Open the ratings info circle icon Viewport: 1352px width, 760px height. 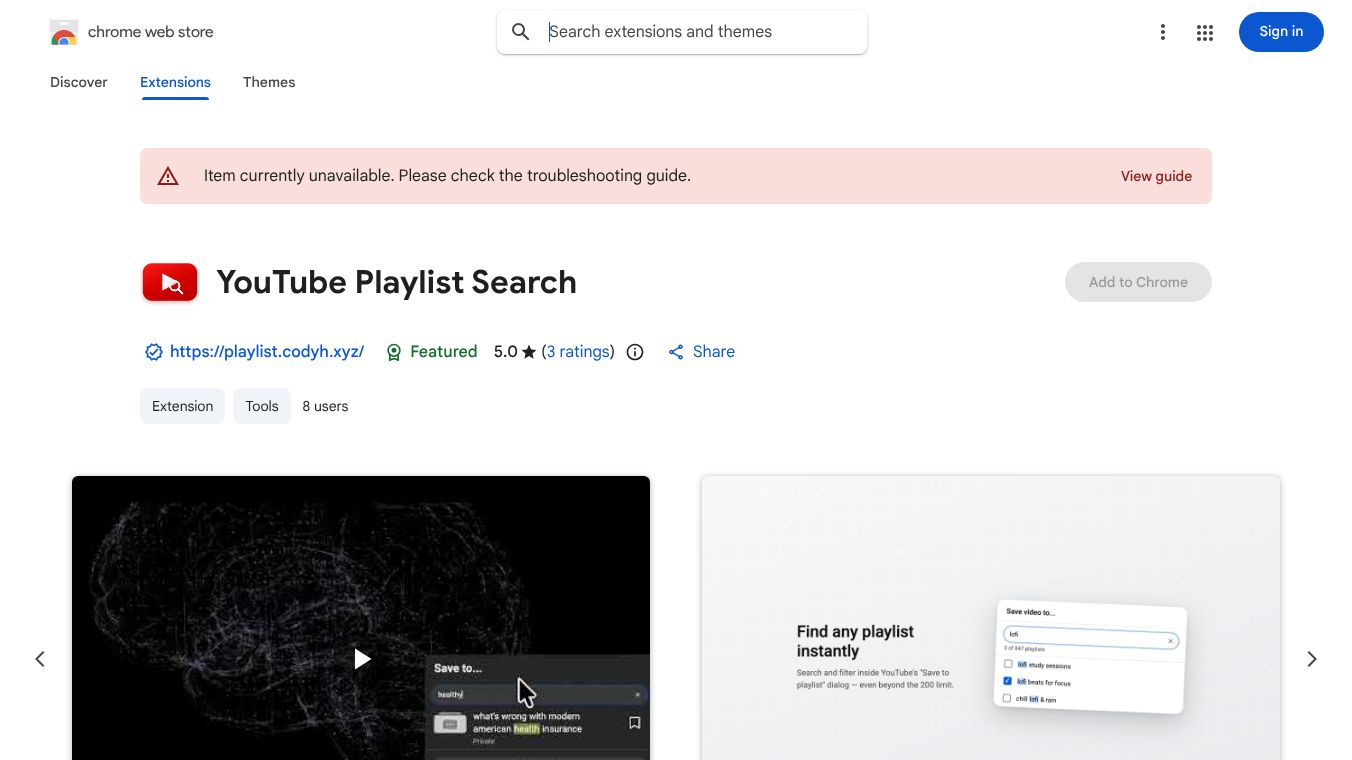(635, 352)
